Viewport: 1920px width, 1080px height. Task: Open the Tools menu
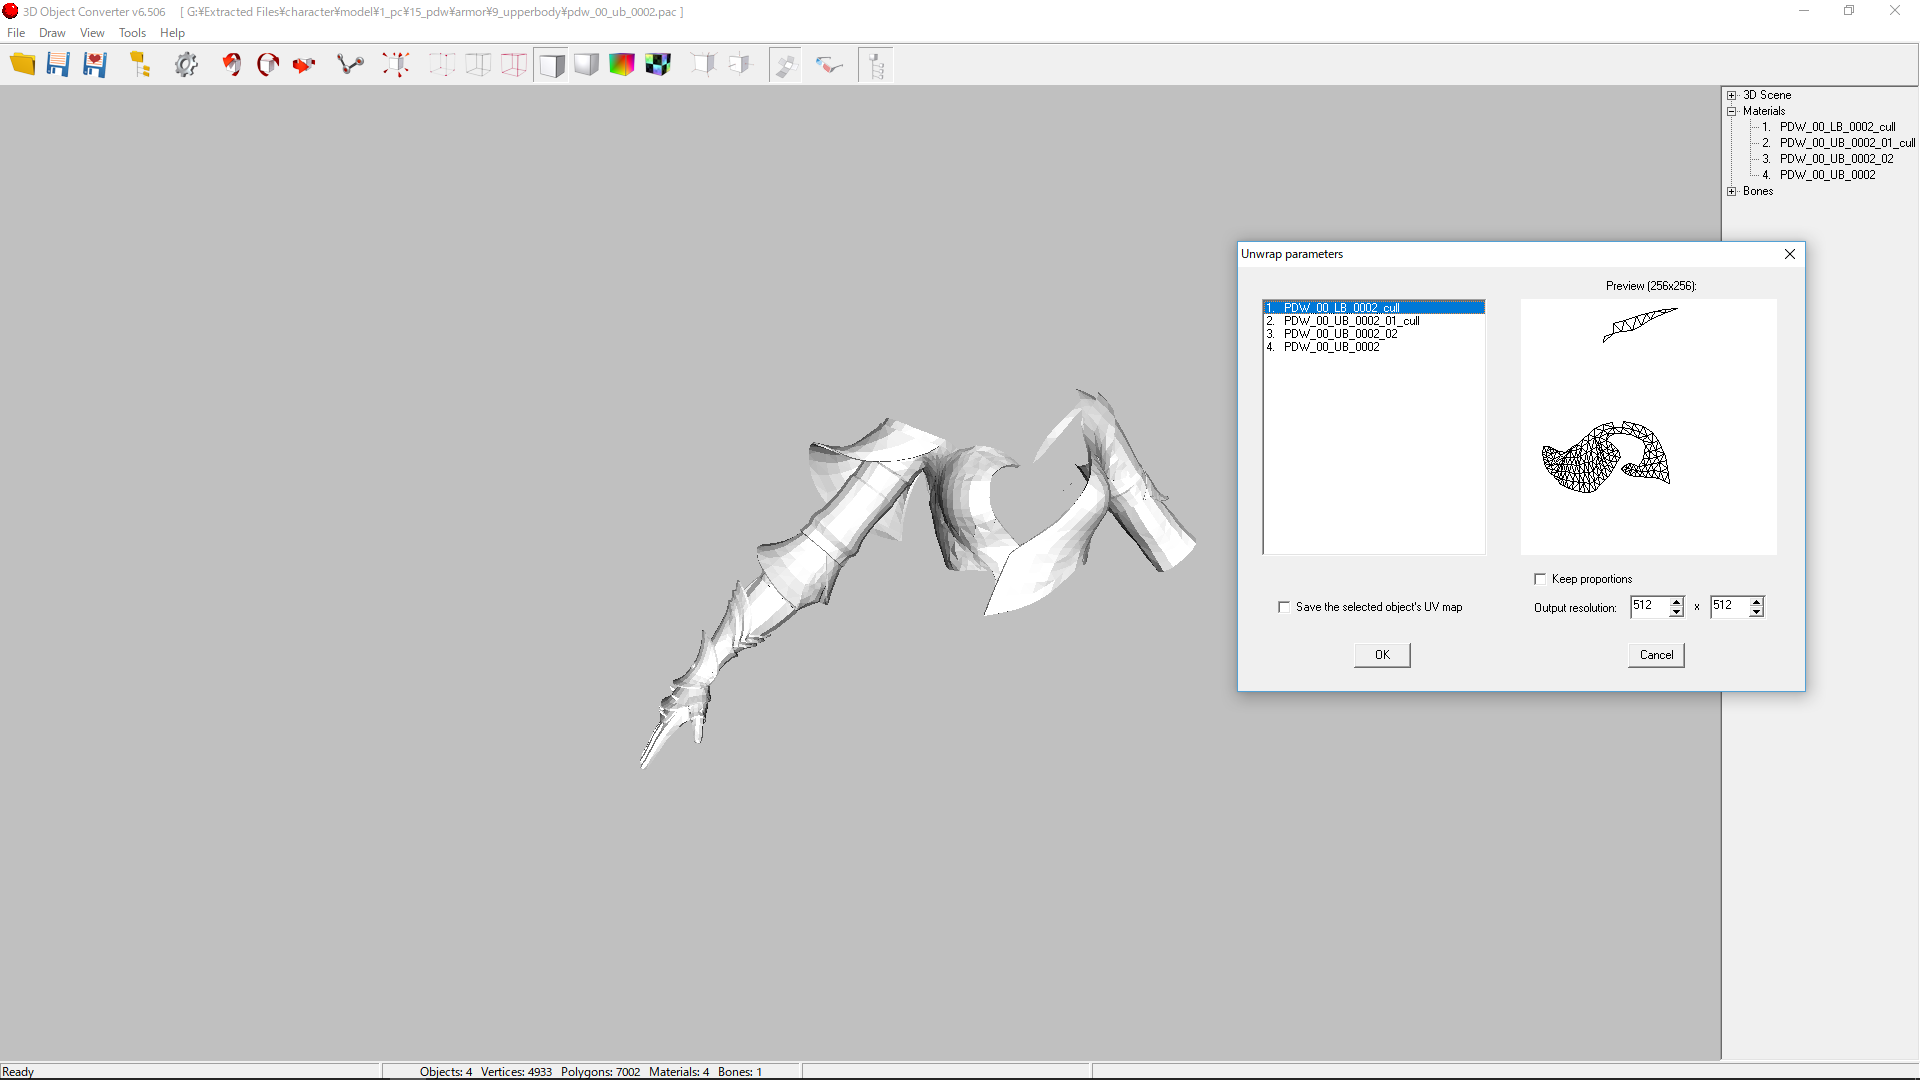coord(132,33)
